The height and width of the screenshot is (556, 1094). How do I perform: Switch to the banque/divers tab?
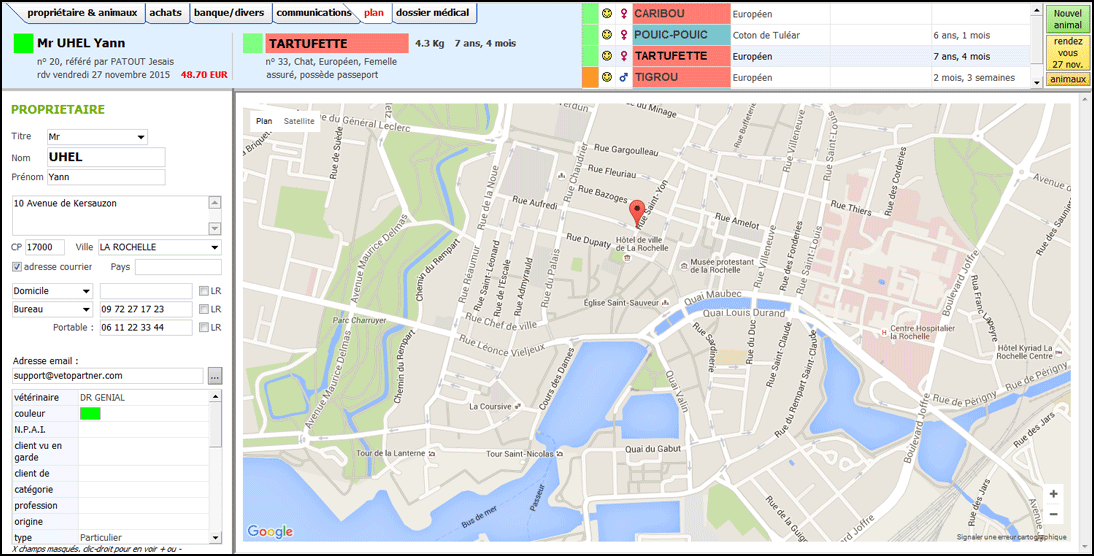[x=230, y=13]
